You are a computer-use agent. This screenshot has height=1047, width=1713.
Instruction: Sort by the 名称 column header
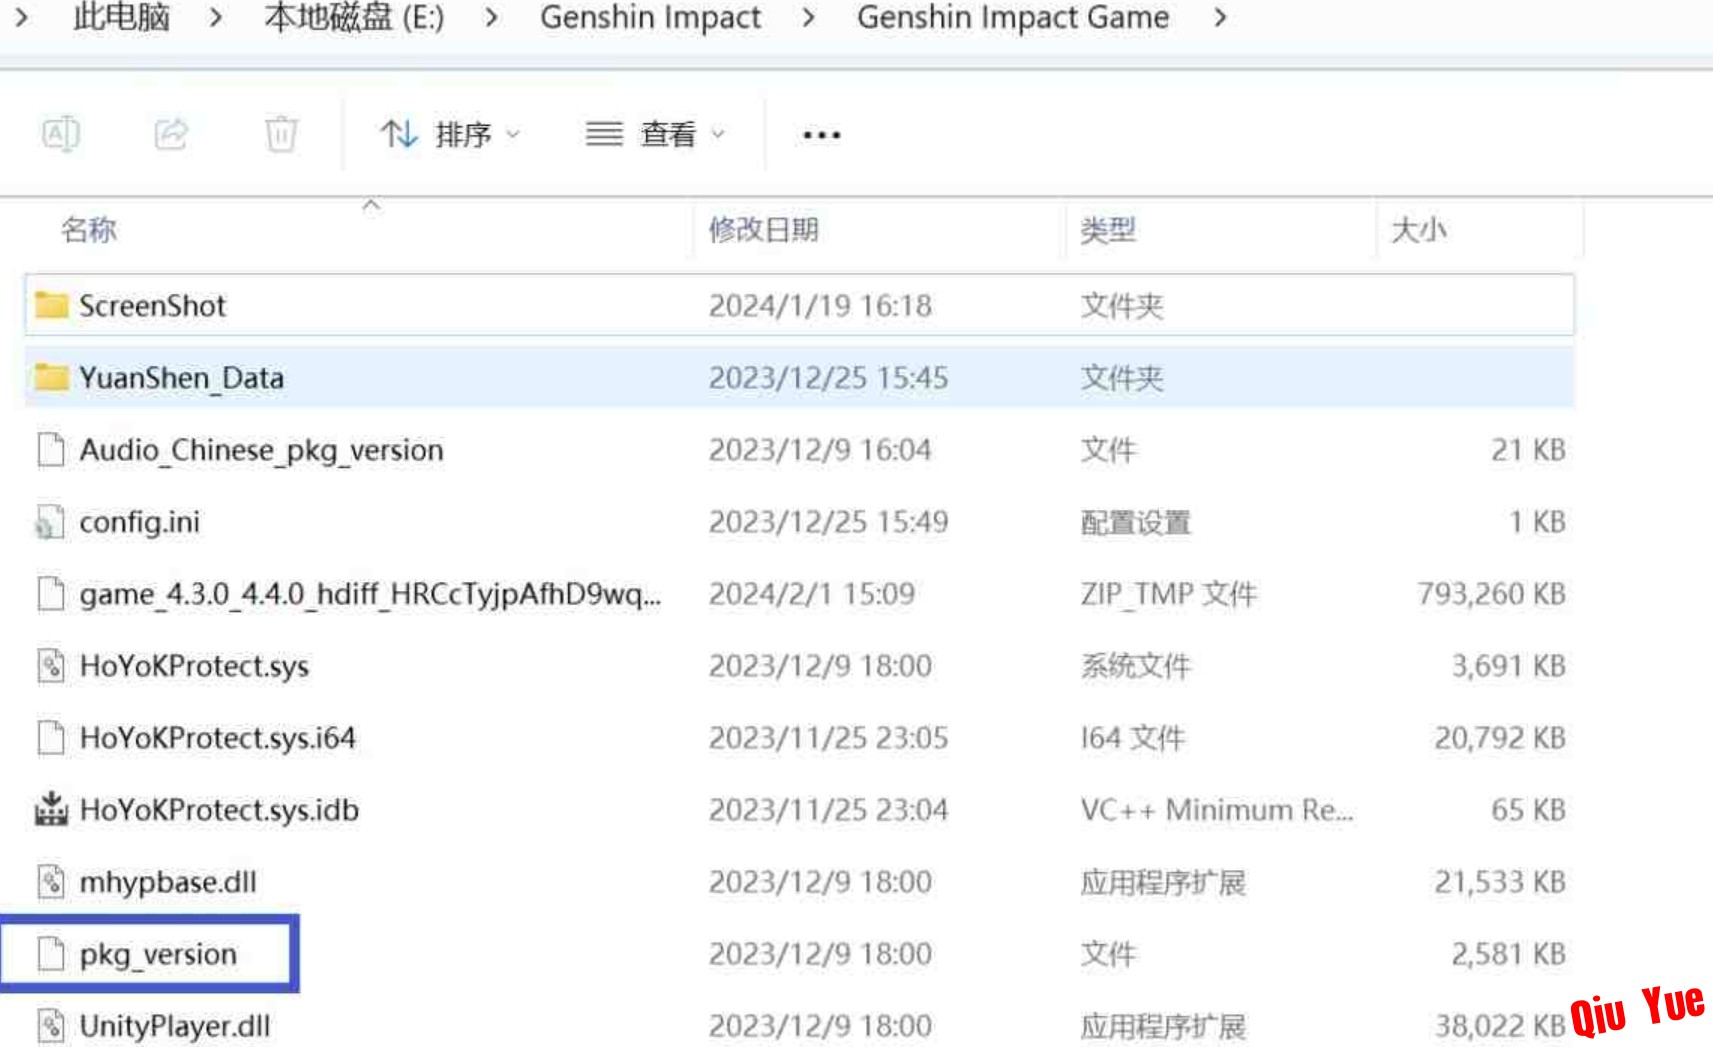89,230
